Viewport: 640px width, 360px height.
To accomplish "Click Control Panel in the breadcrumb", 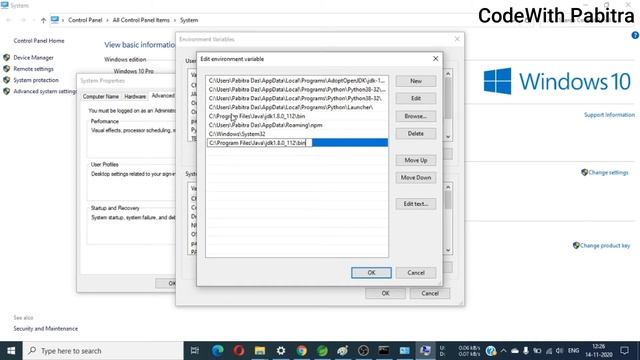I will [85, 20].
